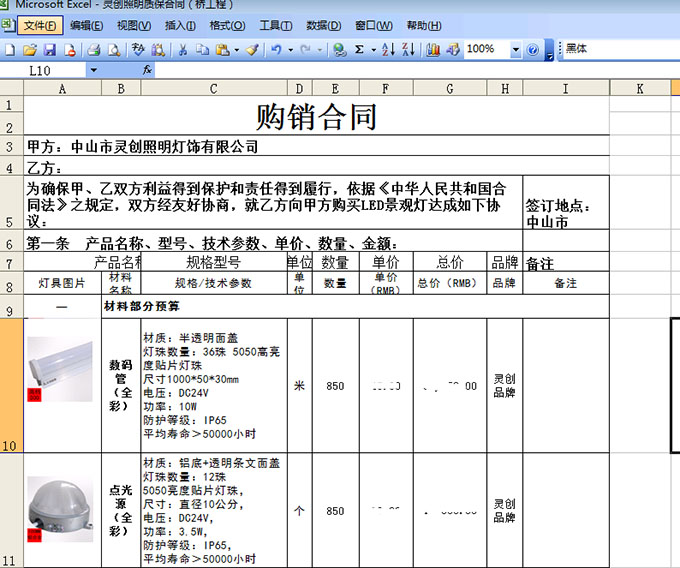Click the 黑体 font name box

coord(615,48)
